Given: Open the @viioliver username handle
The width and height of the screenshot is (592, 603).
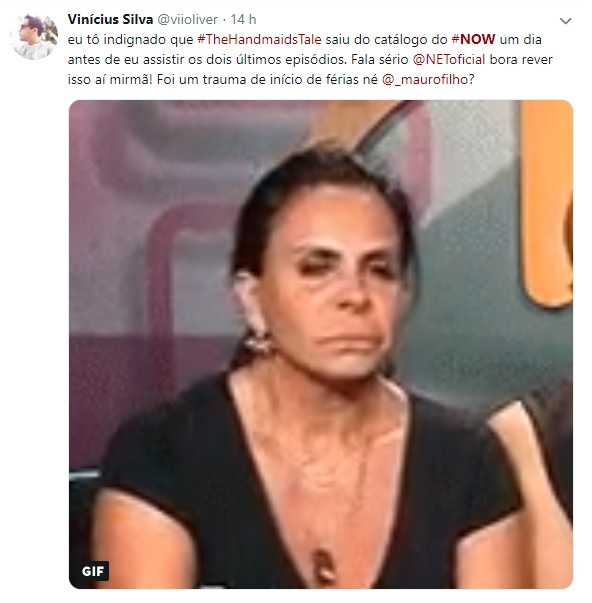Looking at the screenshot, I should point(188,19).
